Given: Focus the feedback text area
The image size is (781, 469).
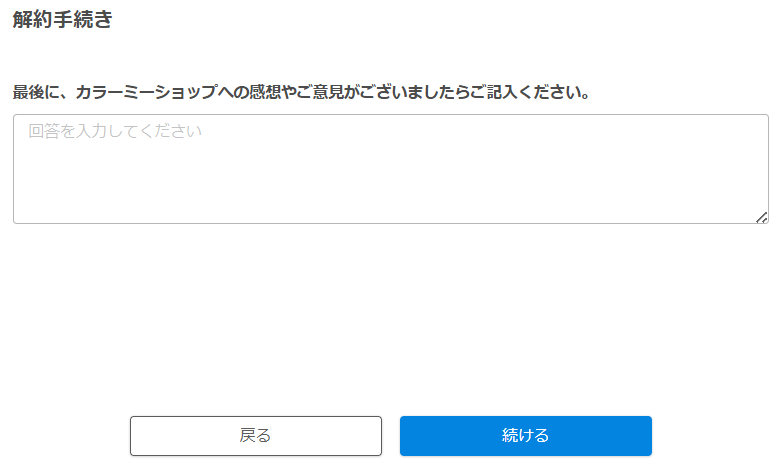Looking at the screenshot, I should click(390, 169).
